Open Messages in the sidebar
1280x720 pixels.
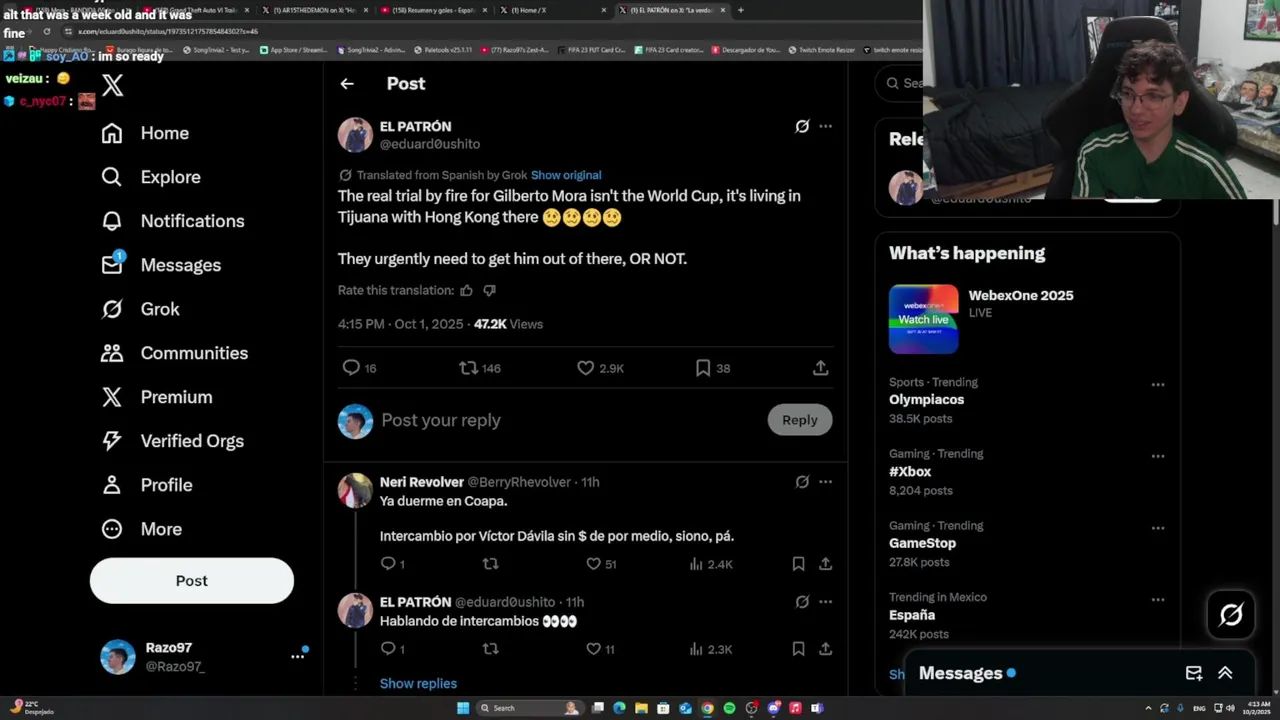tap(160, 265)
